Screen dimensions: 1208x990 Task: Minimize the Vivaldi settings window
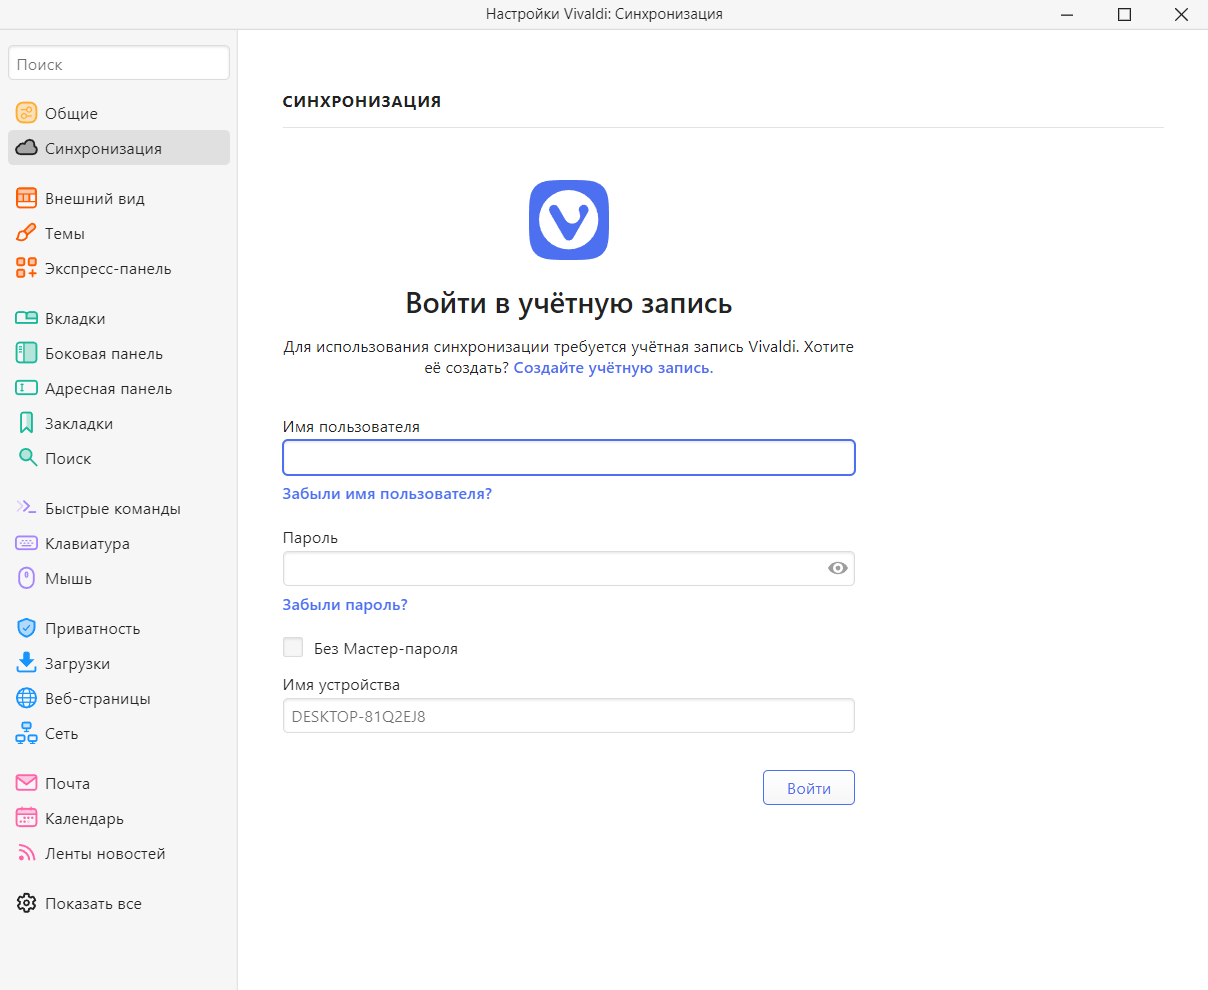[1069, 14]
